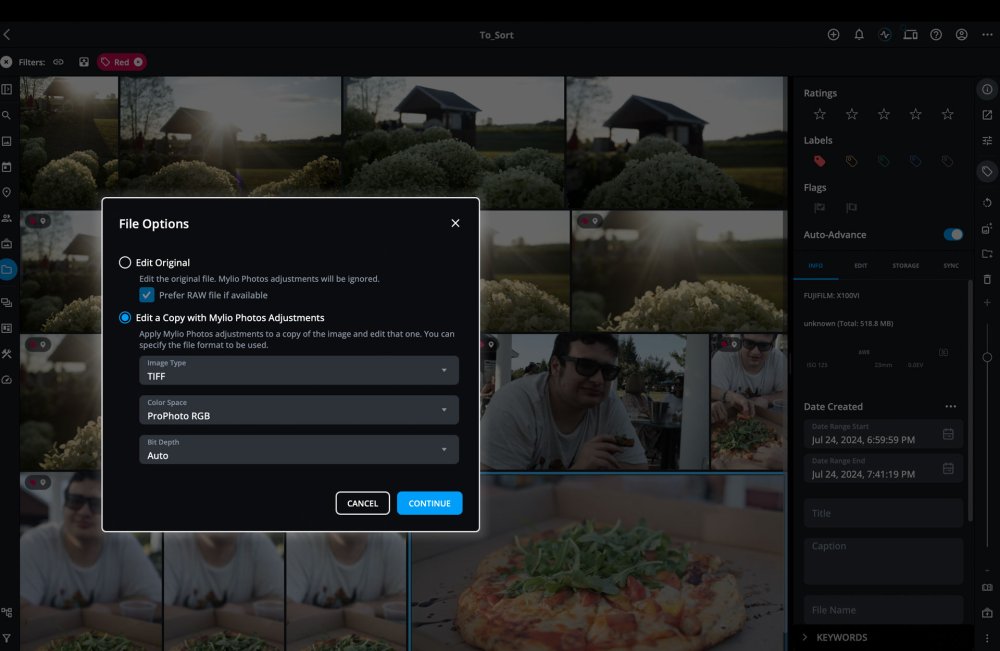Open the Color Space dropdown showing ProPhoto RGB
This screenshot has width=1000, height=651.
tap(298, 410)
